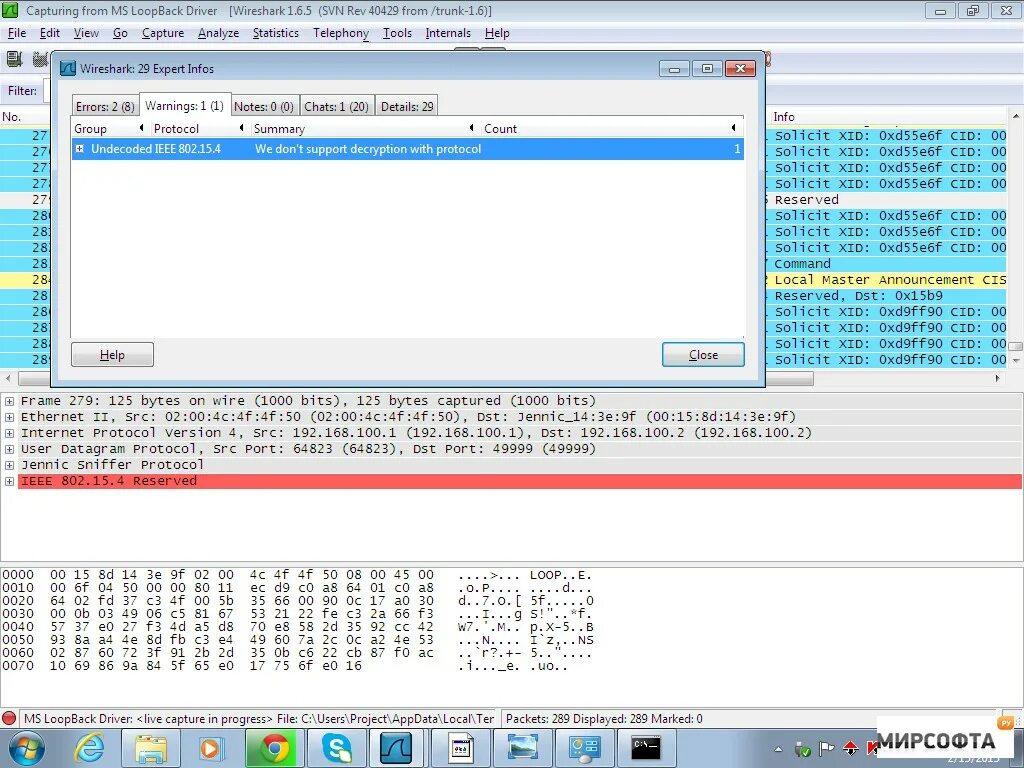Open Windows Media Player from taskbar
The width and height of the screenshot is (1024, 768).
point(210,748)
